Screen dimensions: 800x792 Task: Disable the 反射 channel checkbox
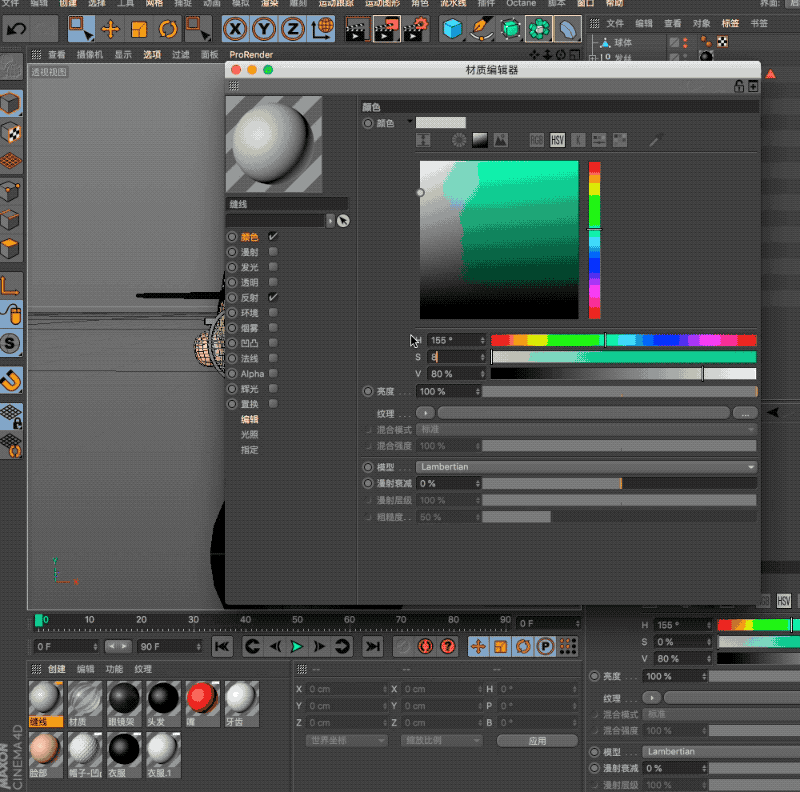point(273,298)
